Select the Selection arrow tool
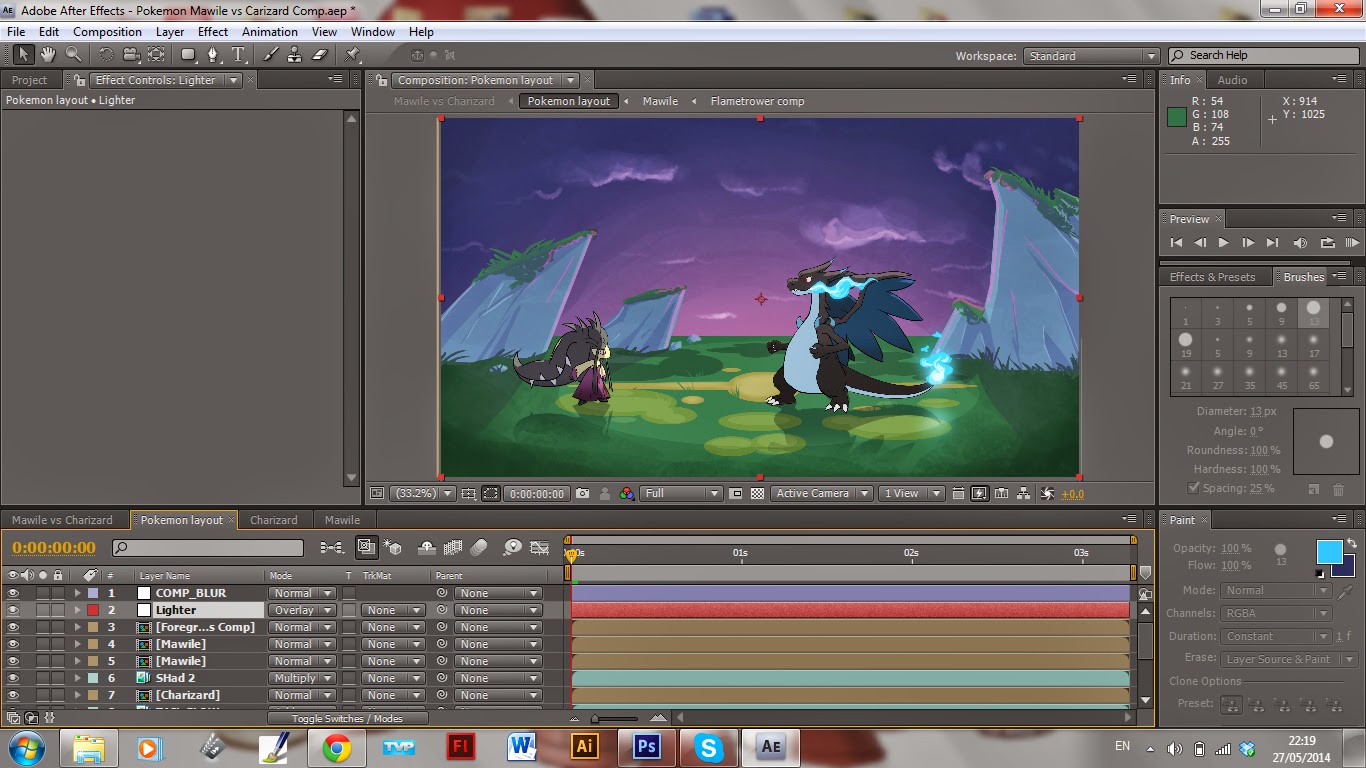 coord(23,55)
